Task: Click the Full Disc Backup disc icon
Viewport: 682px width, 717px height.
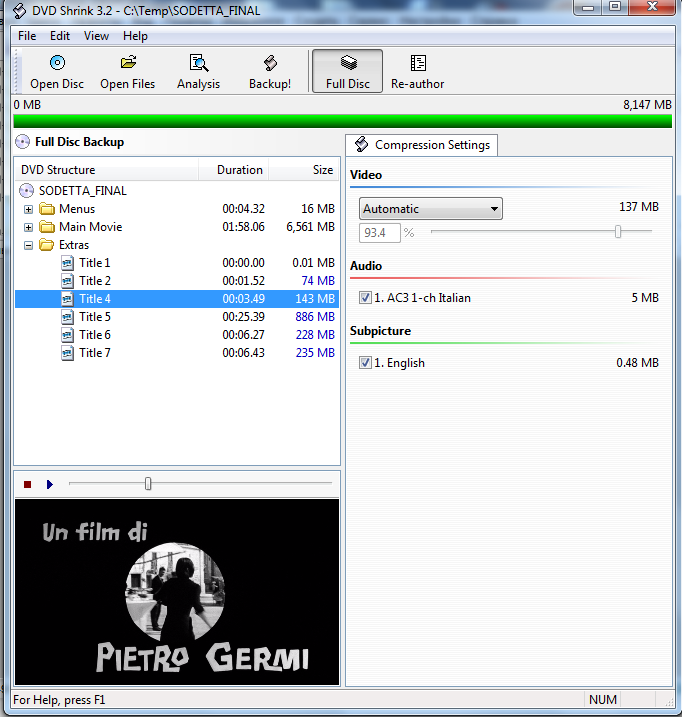Action: [22, 142]
